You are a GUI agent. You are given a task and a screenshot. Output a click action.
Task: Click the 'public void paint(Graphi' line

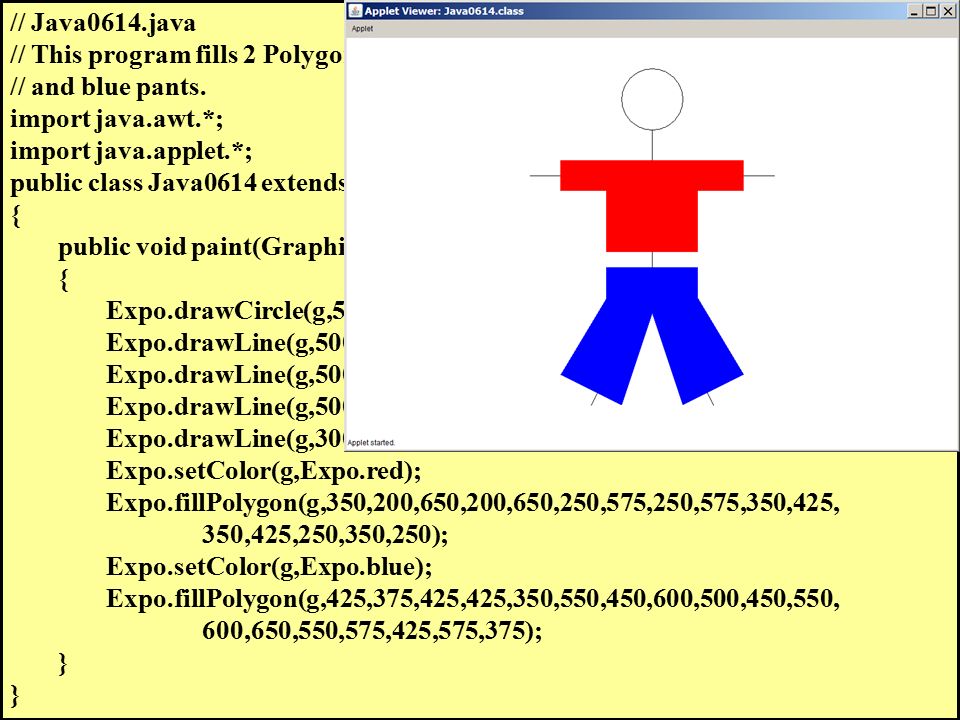tap(202, 247)
